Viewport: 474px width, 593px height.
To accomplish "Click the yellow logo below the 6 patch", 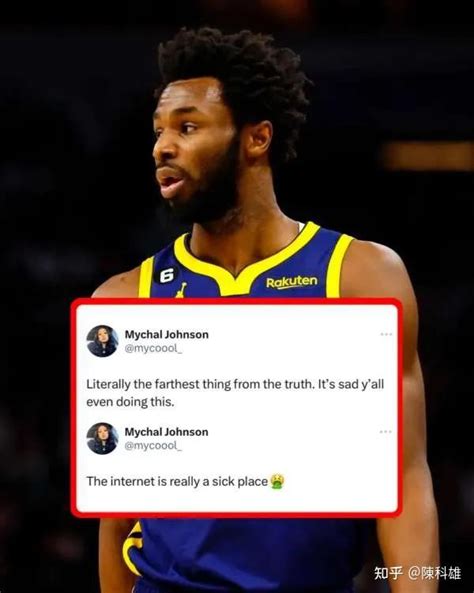I will [181, 290].
